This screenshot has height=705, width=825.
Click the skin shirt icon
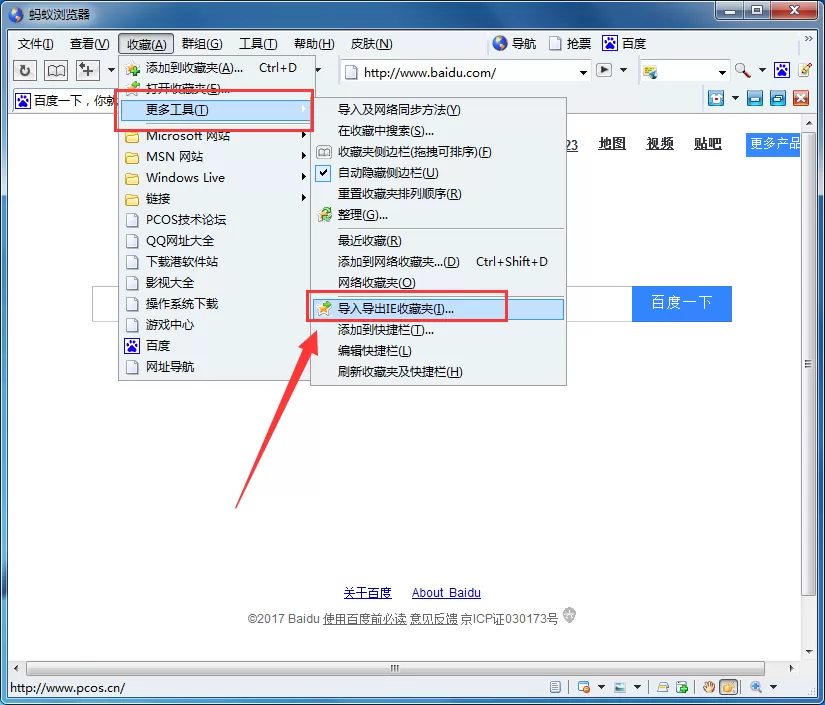[716, 98]
